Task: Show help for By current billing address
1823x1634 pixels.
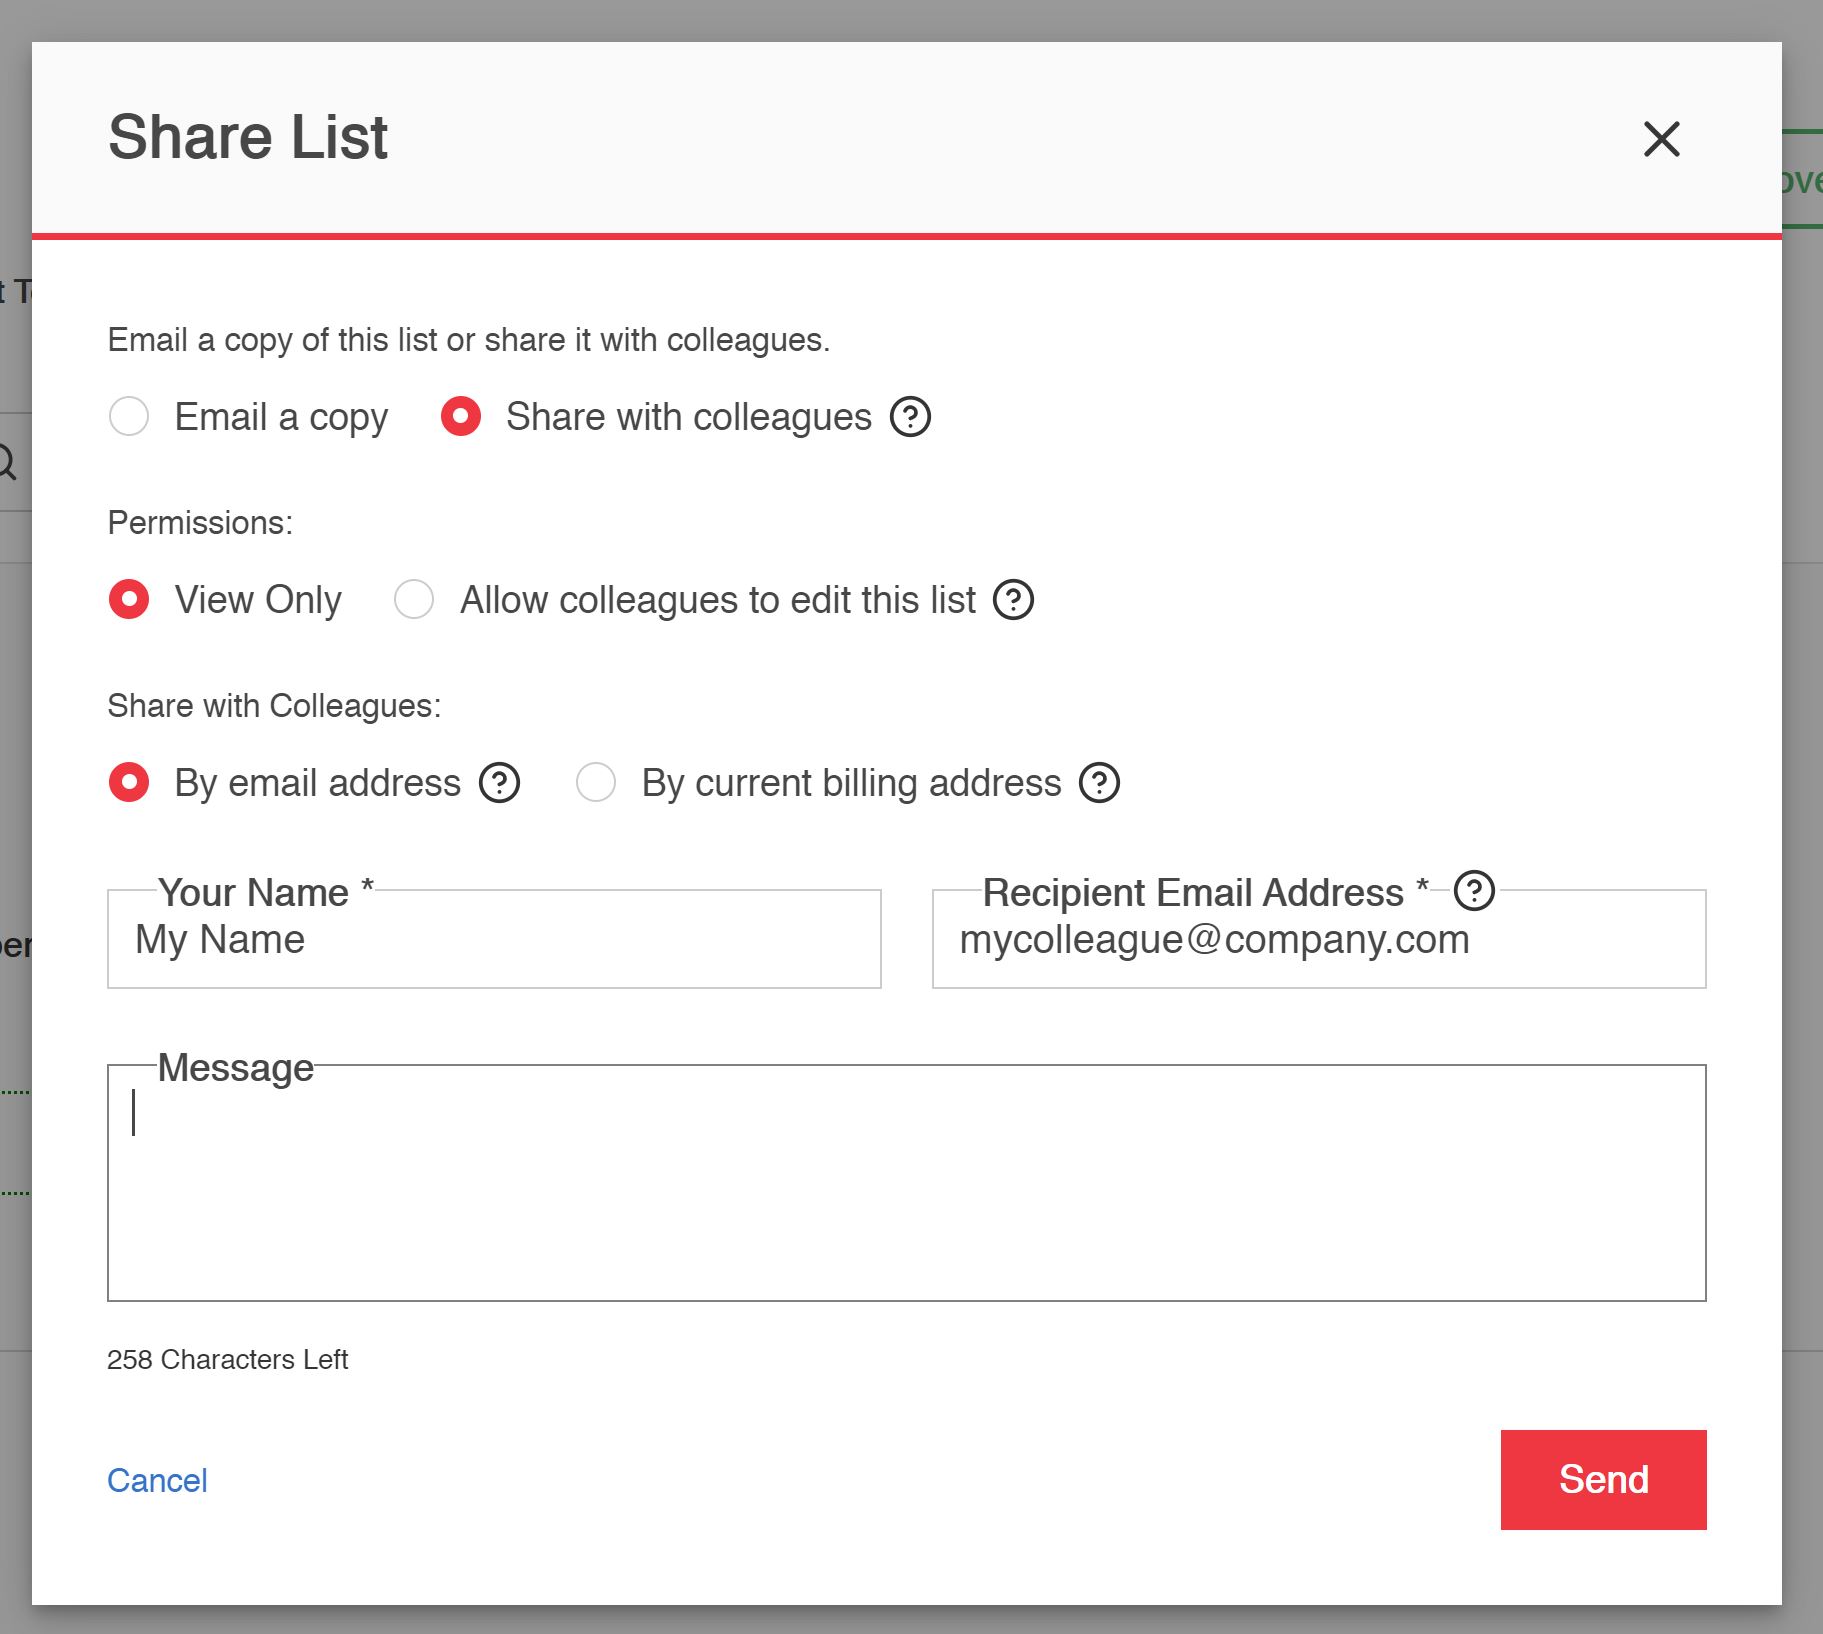Action: click(1099, 783)
